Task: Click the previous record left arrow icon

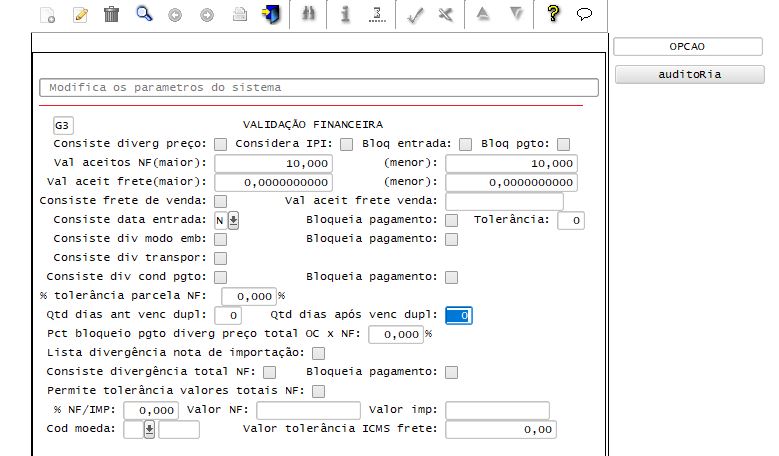Action: [175, 15]
